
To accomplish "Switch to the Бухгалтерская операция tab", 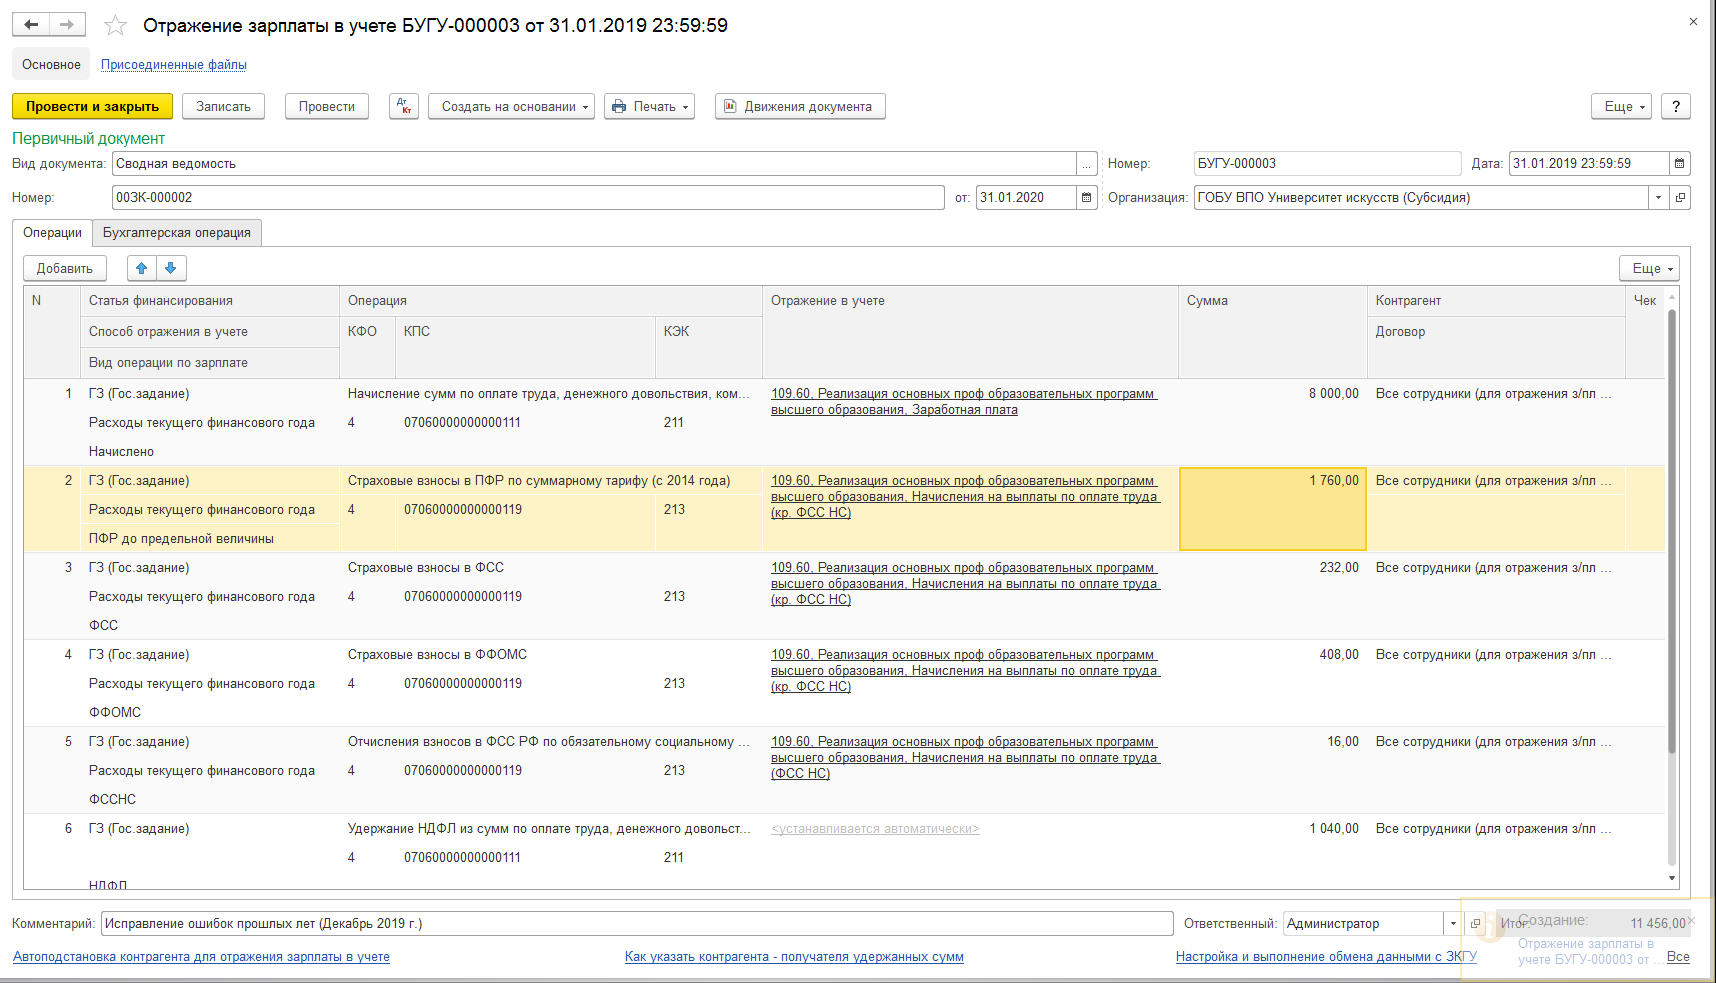I will point(177,232).
